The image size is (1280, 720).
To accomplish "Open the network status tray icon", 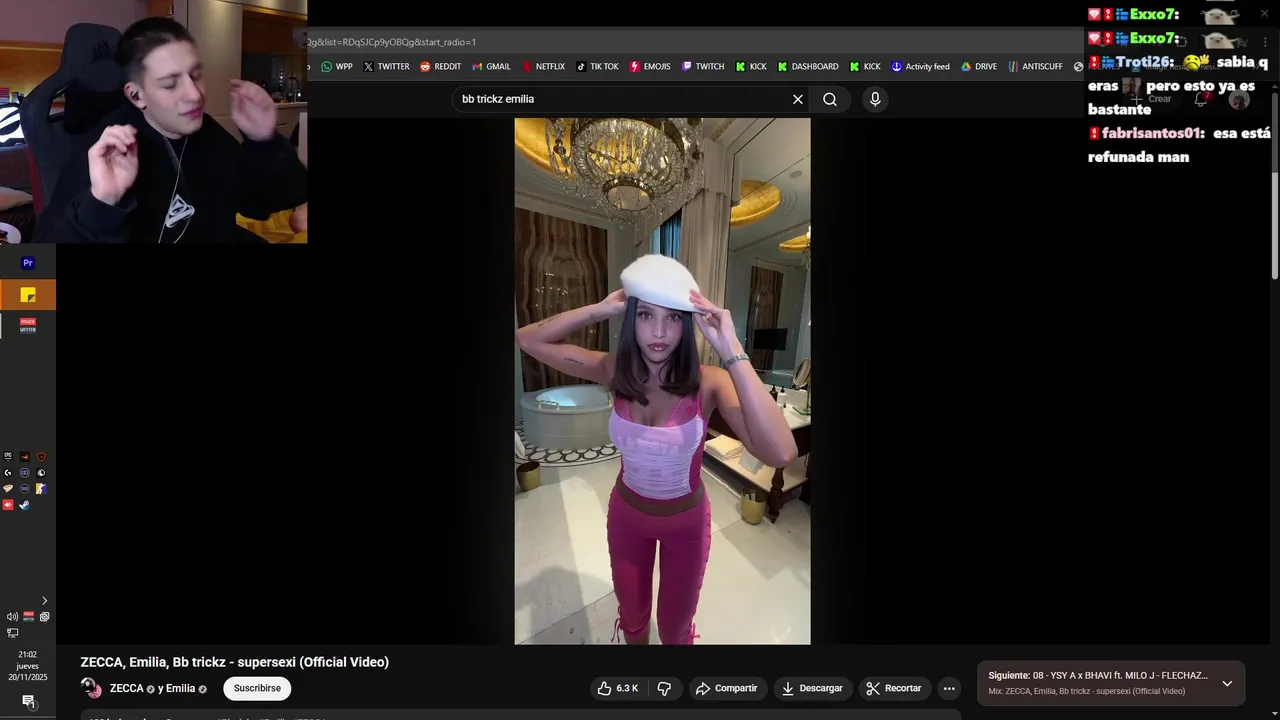I will click(13, 633).
